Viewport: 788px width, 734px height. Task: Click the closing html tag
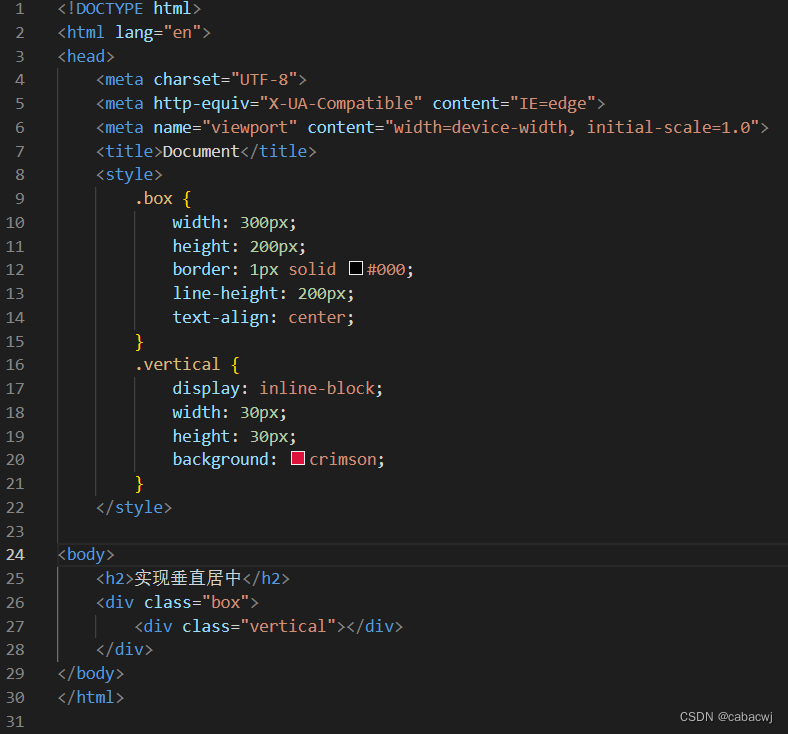[x=91, y=697]
